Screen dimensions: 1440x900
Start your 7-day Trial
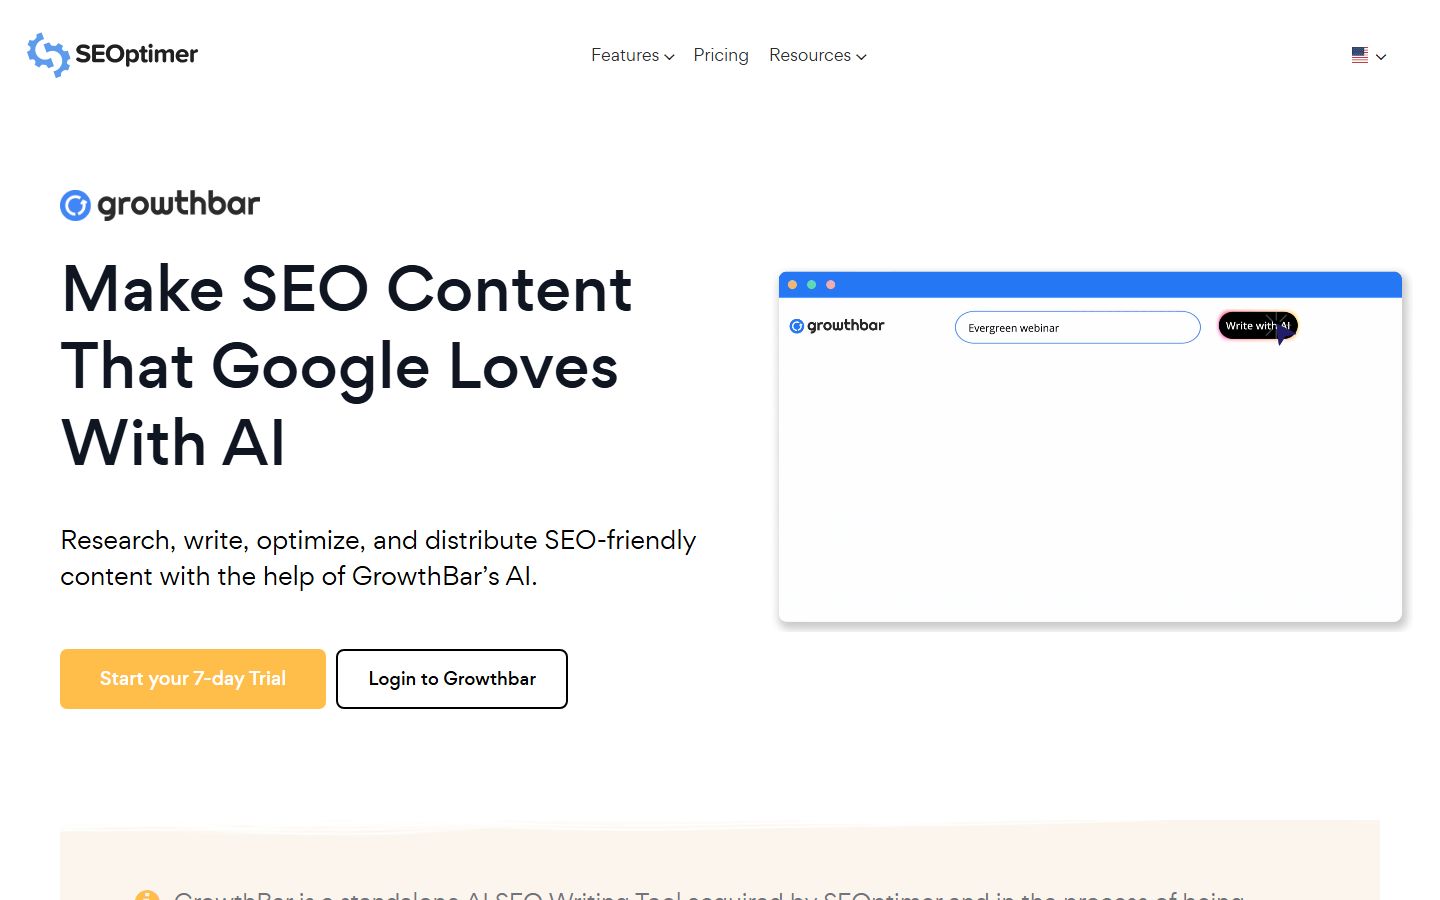coord(193,679)
